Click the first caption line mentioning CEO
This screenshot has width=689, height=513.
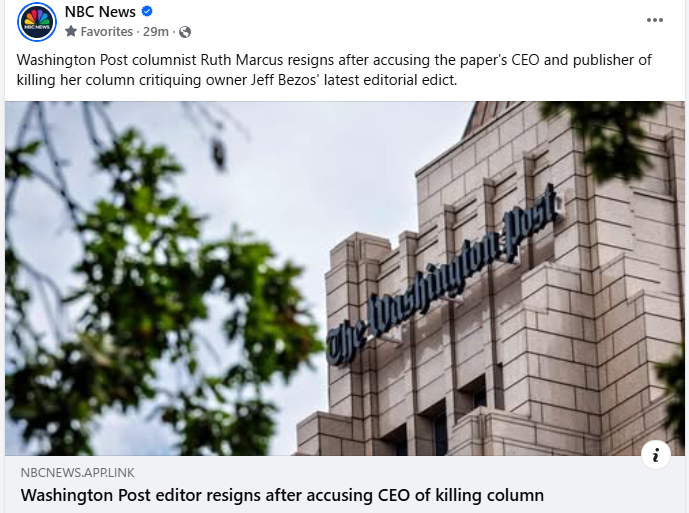coord(334,60)
